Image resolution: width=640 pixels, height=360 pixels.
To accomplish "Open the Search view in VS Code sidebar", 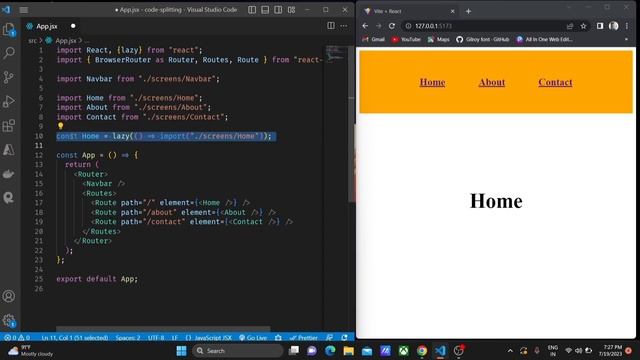I will 9,53.
